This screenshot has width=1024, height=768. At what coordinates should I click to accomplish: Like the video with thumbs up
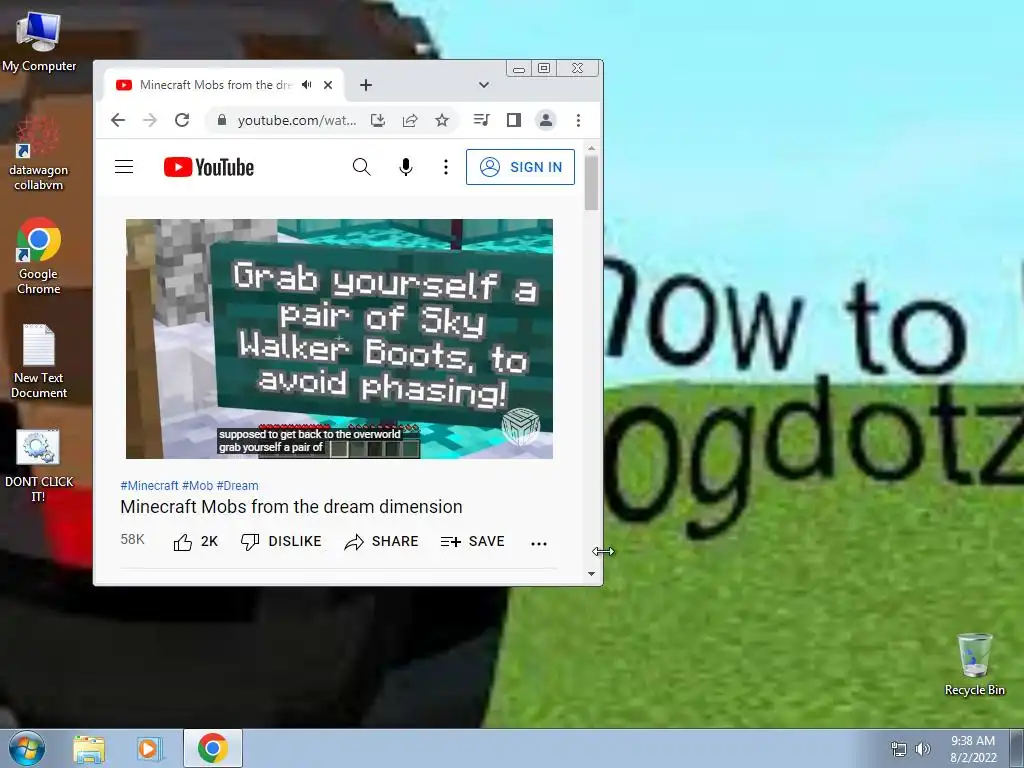(195, 542)
